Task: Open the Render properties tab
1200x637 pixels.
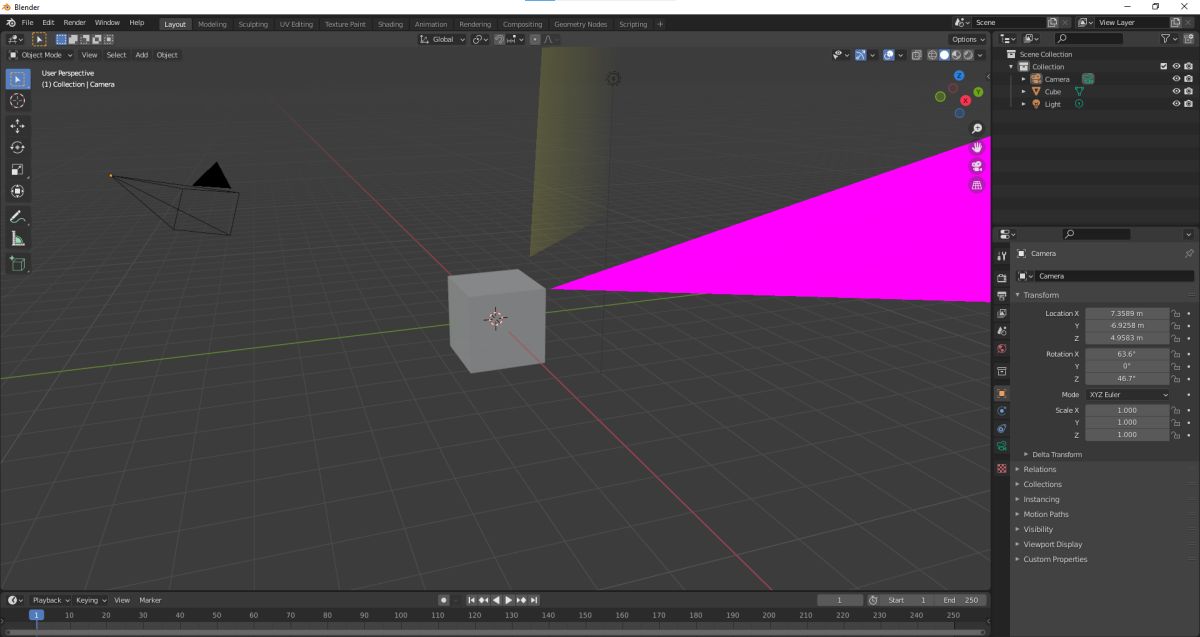Action: 1001,278
